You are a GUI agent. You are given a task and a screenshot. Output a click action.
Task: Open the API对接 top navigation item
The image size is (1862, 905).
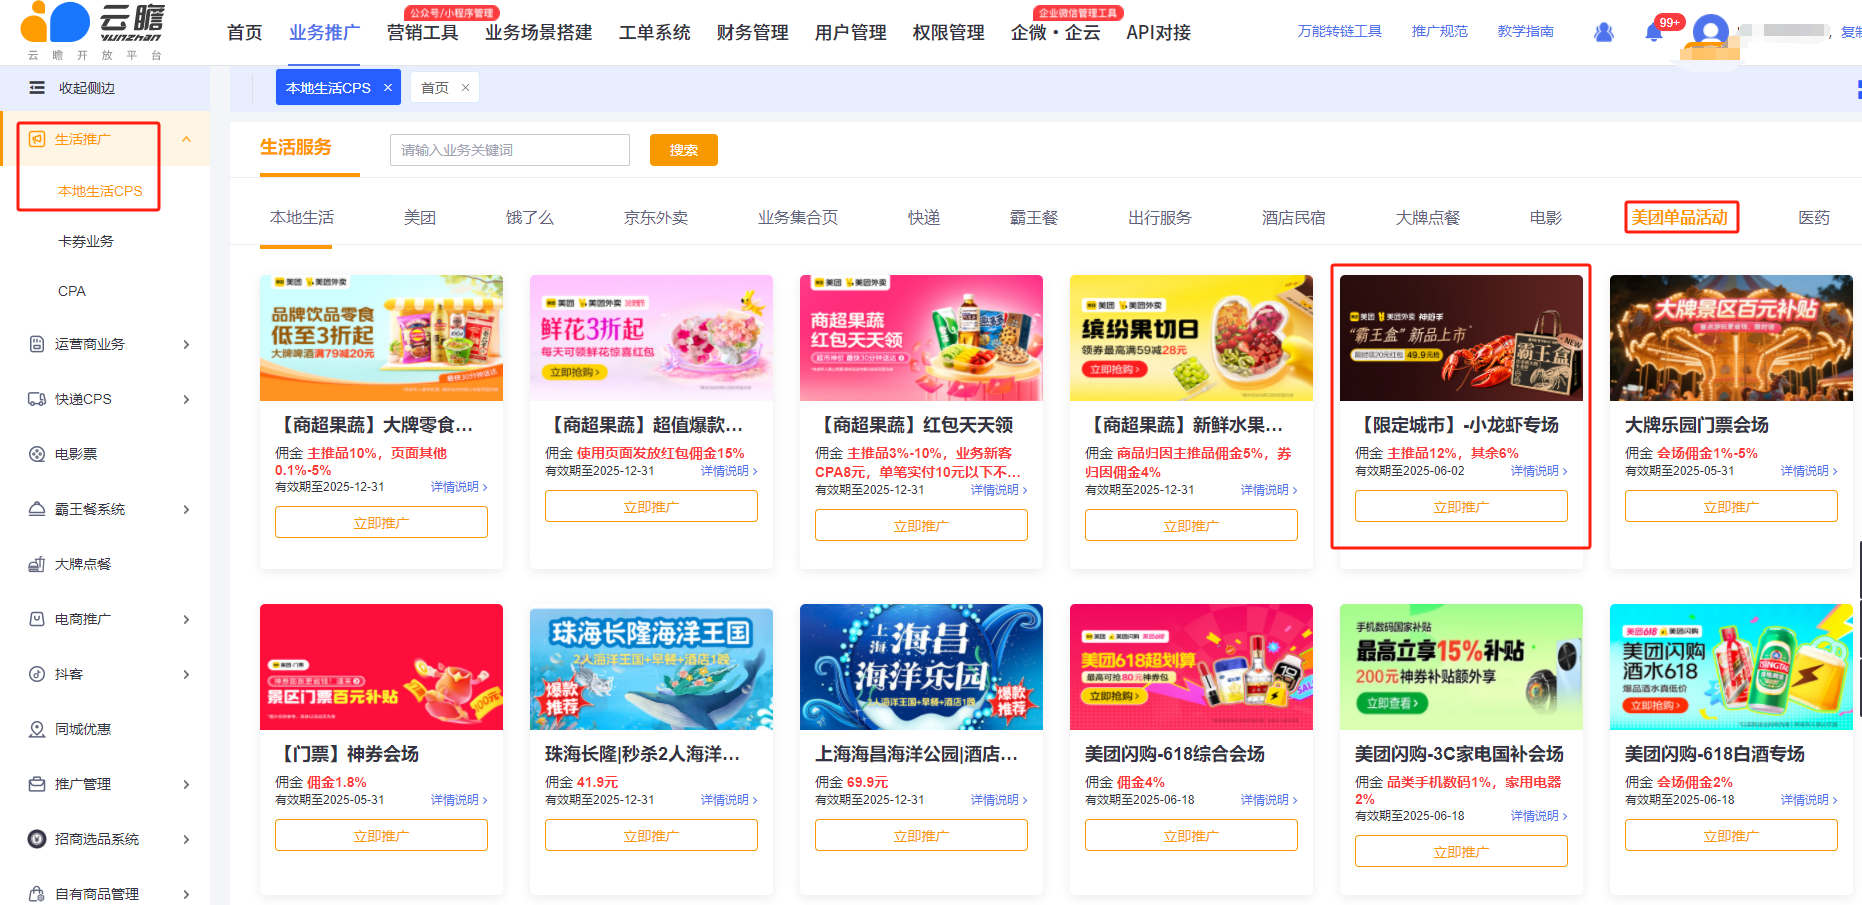click(1158, 33)
